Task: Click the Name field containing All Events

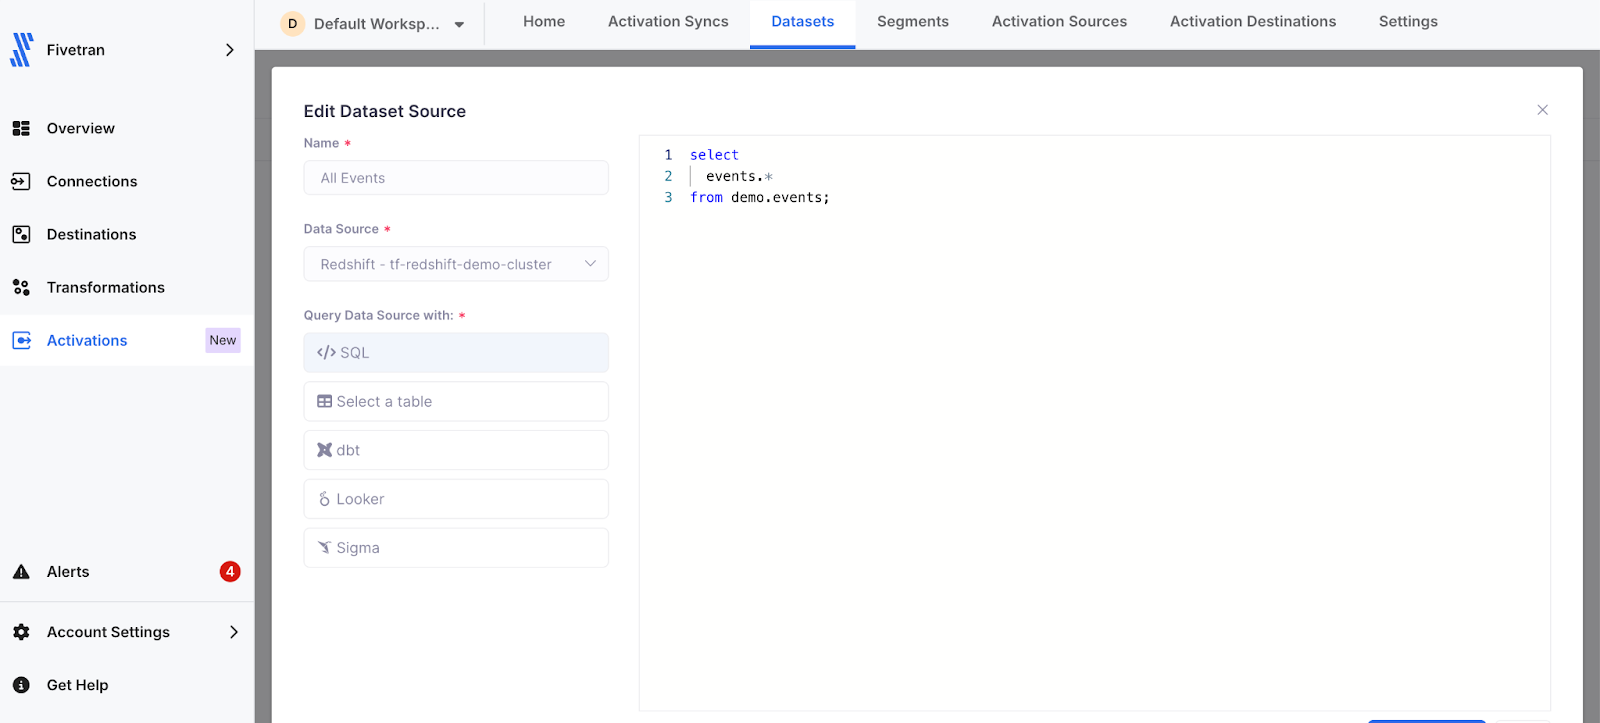Action: click(456, 178)
